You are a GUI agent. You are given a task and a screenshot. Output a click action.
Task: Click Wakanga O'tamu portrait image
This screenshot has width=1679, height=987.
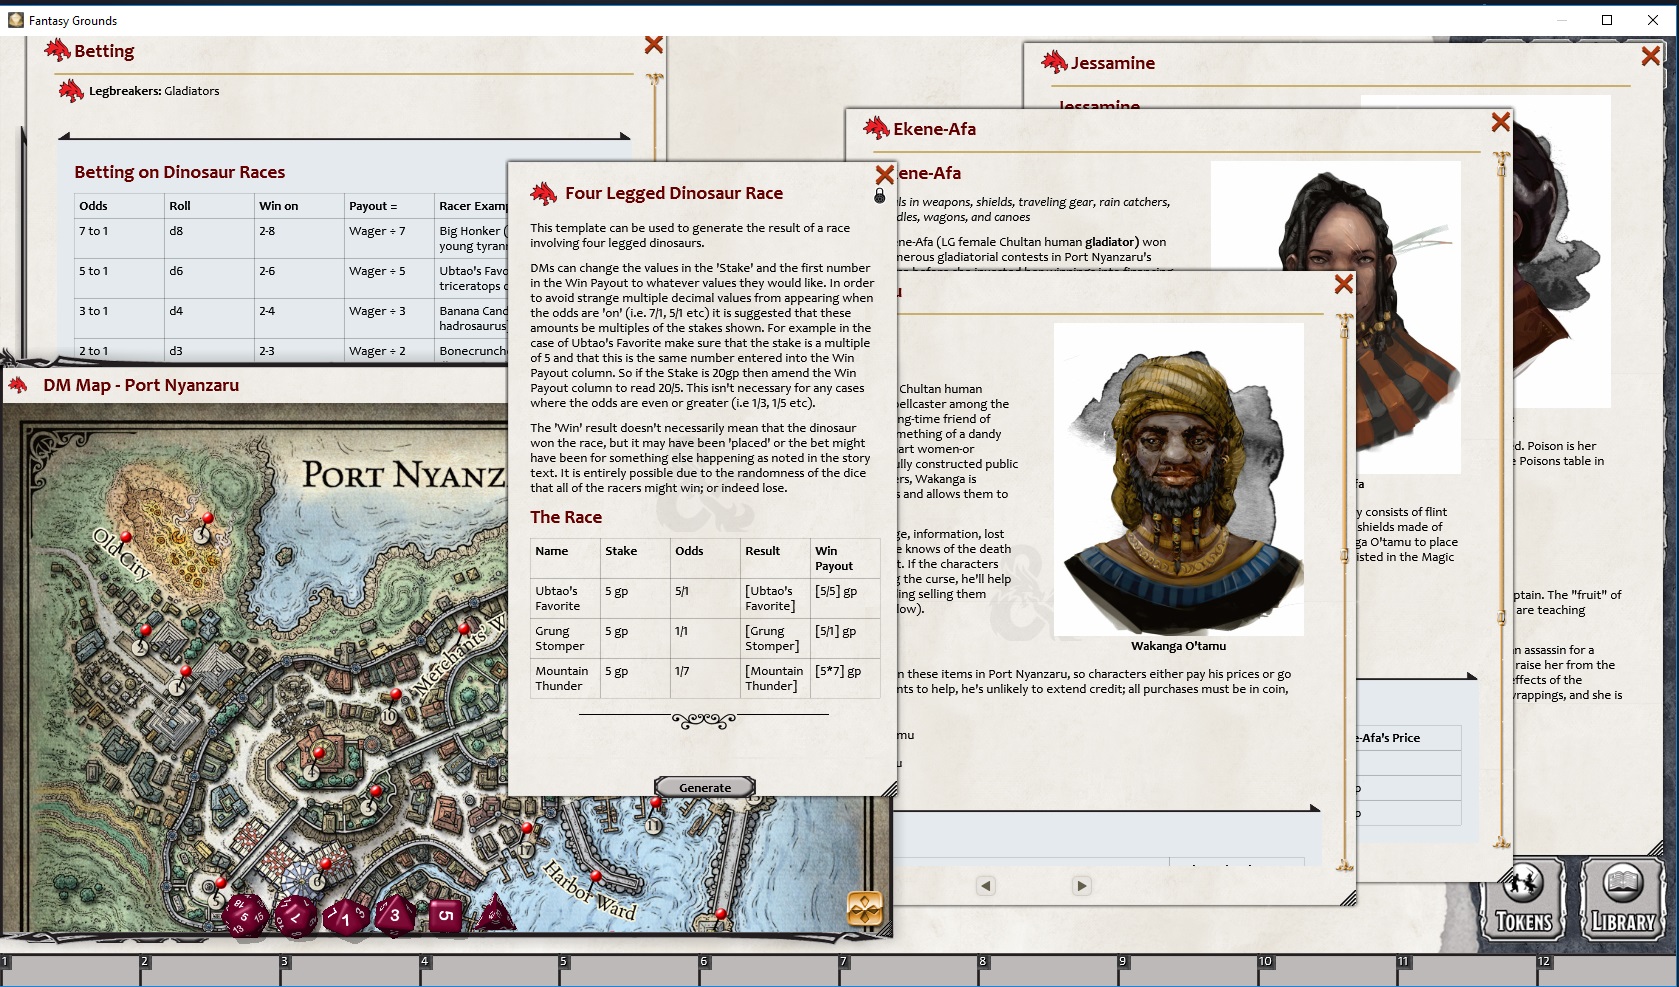tap(1178, 478)
